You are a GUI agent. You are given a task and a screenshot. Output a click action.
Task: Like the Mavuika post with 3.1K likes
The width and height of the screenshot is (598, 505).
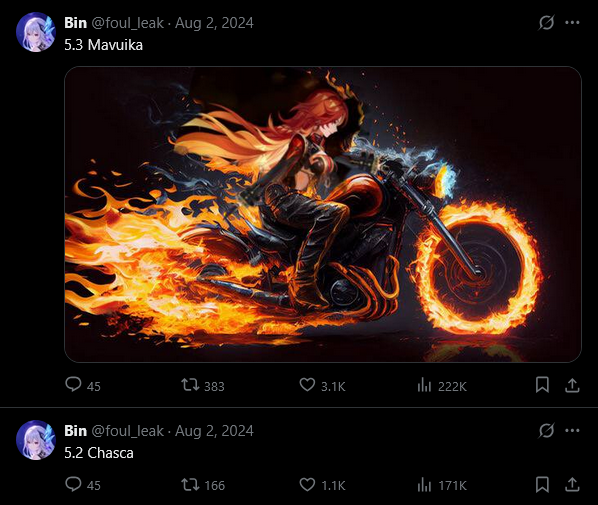pos(322,385)
